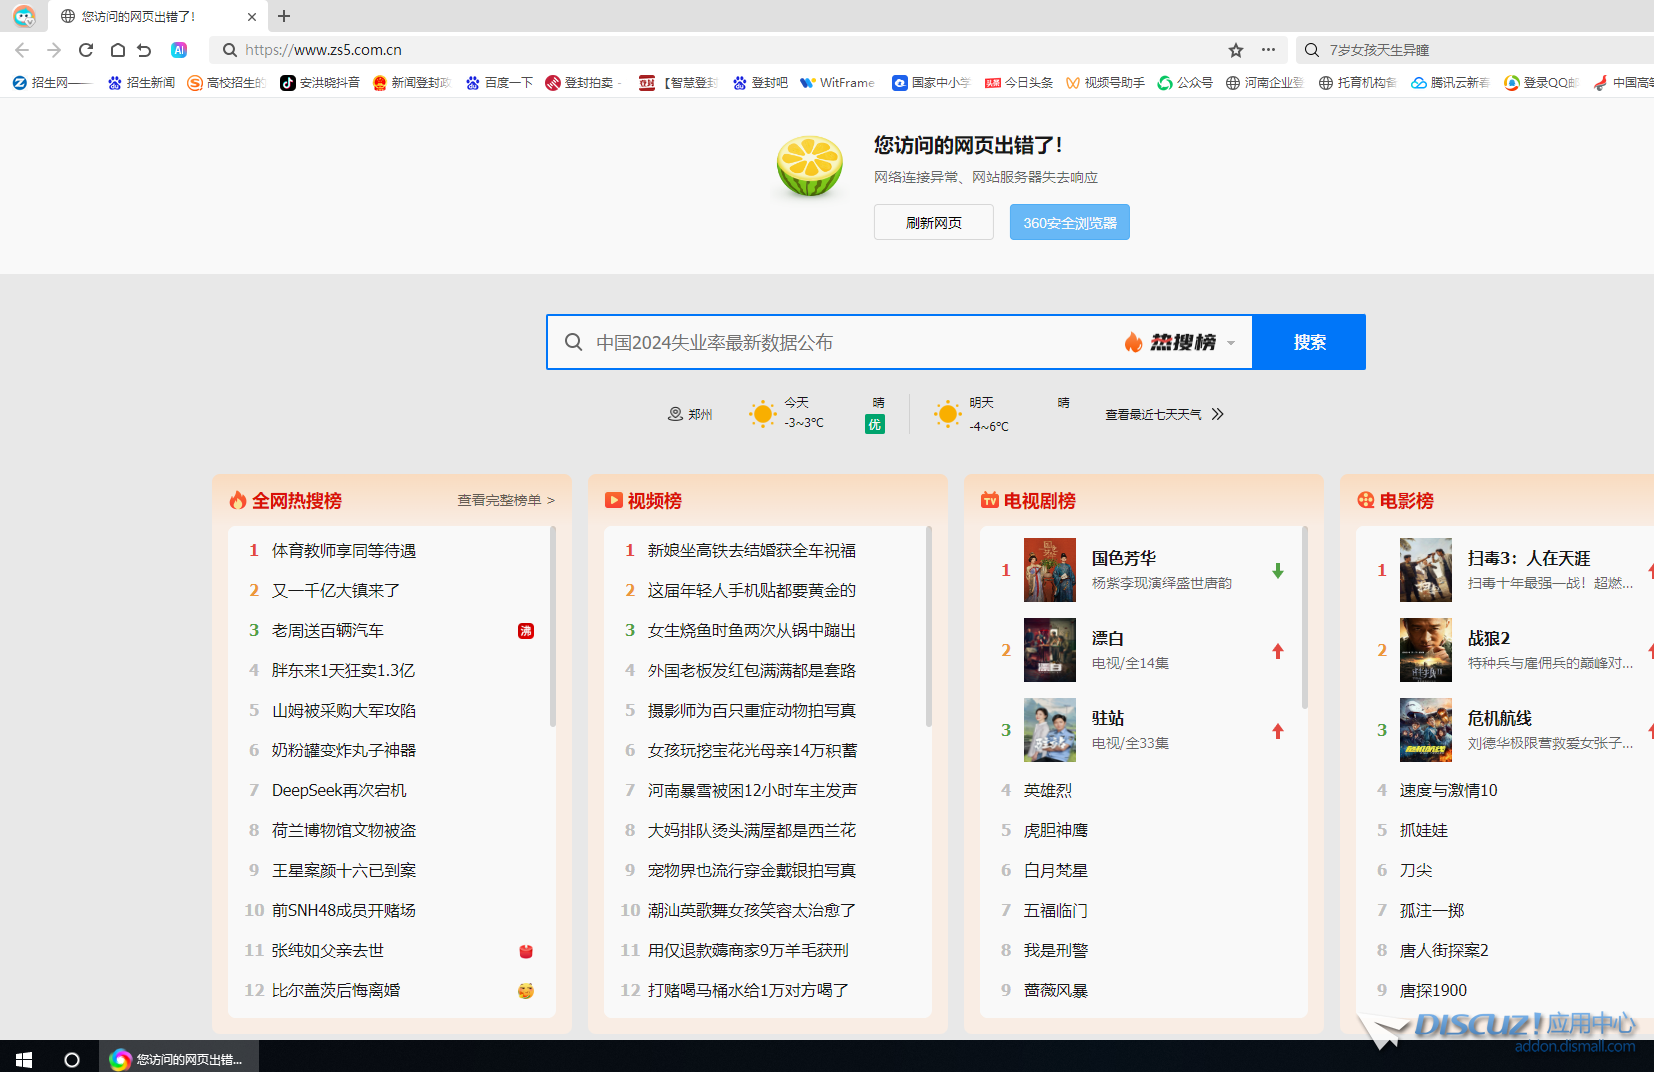Open video 河南暴雪被困12小时车主发声
The height and width of the screenshot is (1072, 1654).
(x=752, y=790)
